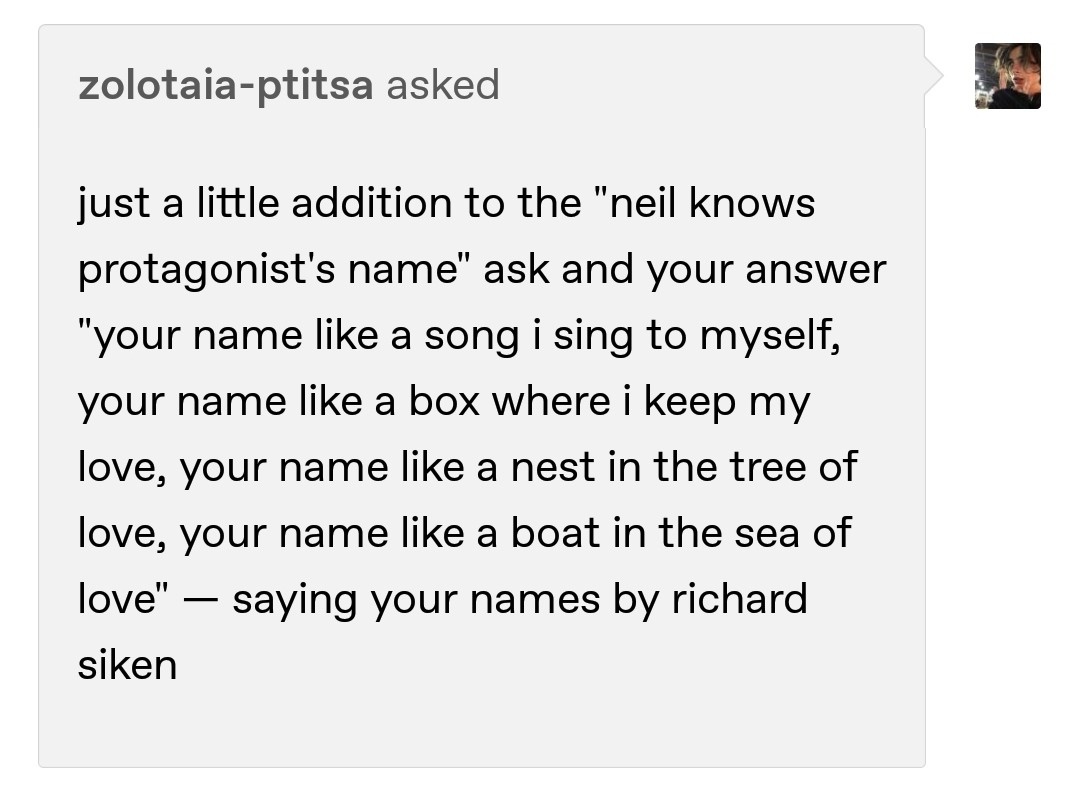
Task: Click the words "ask and your answer"
Action: (x=685, y=269)
